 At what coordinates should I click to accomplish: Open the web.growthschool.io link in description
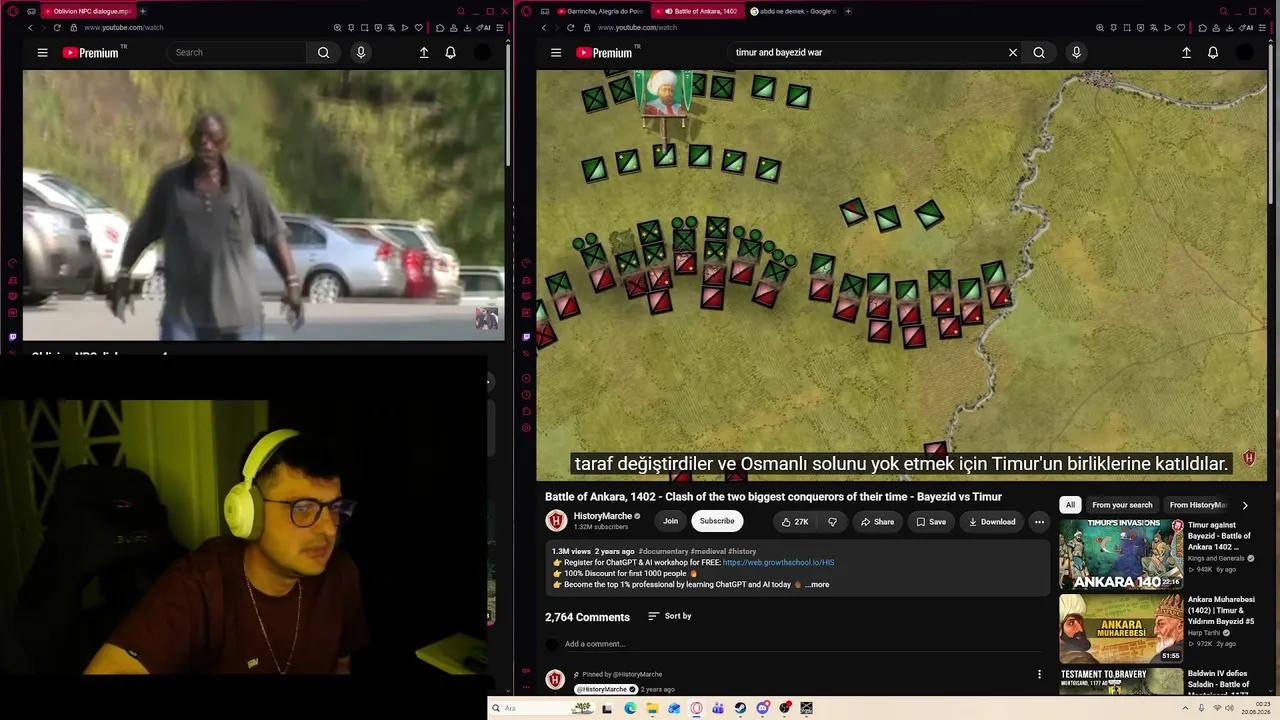click(x=778, y=563)
